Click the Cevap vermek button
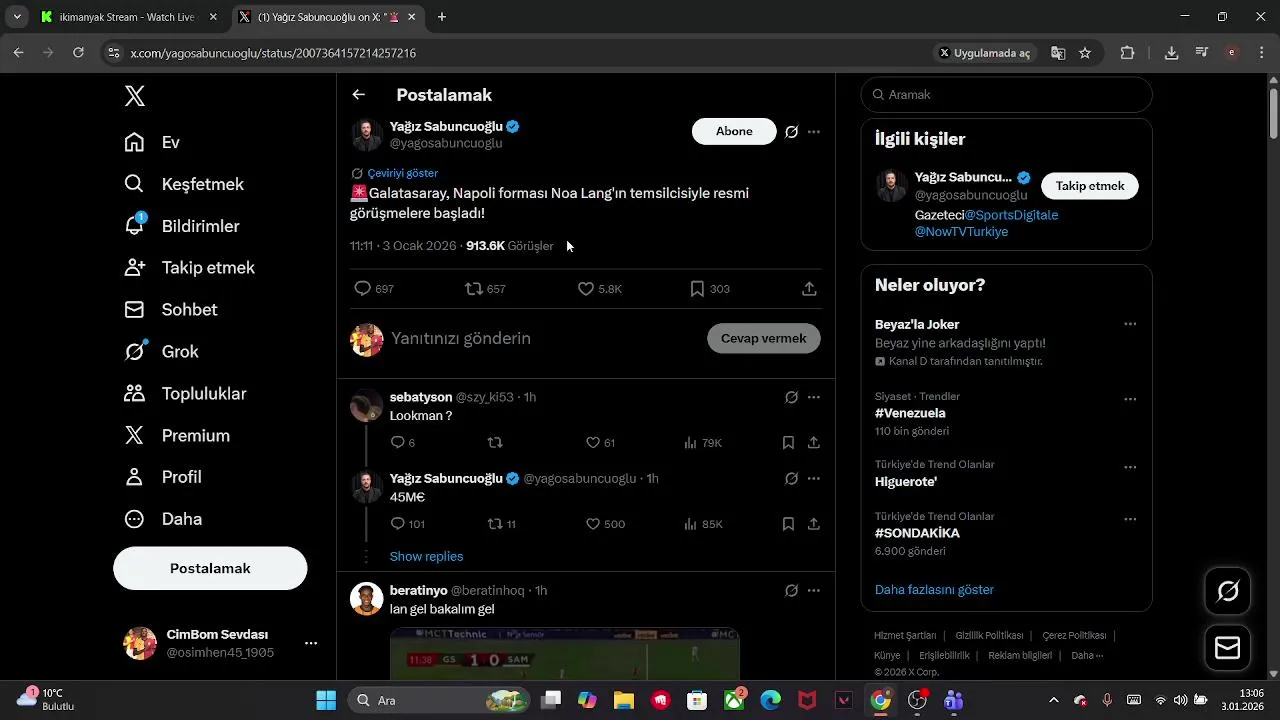Viewport: 1280px width, 720px height. point(764,338)
